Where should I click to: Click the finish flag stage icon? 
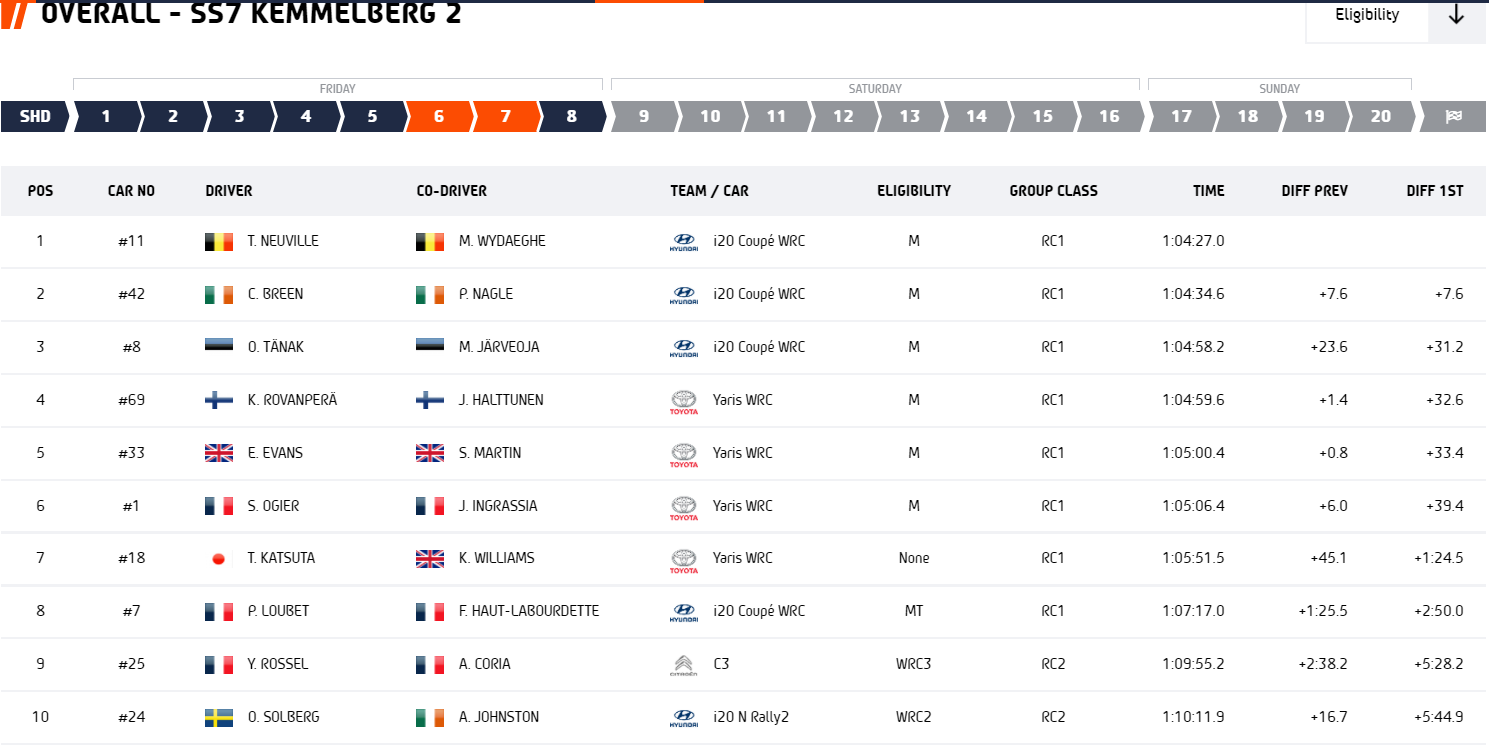1453,116
